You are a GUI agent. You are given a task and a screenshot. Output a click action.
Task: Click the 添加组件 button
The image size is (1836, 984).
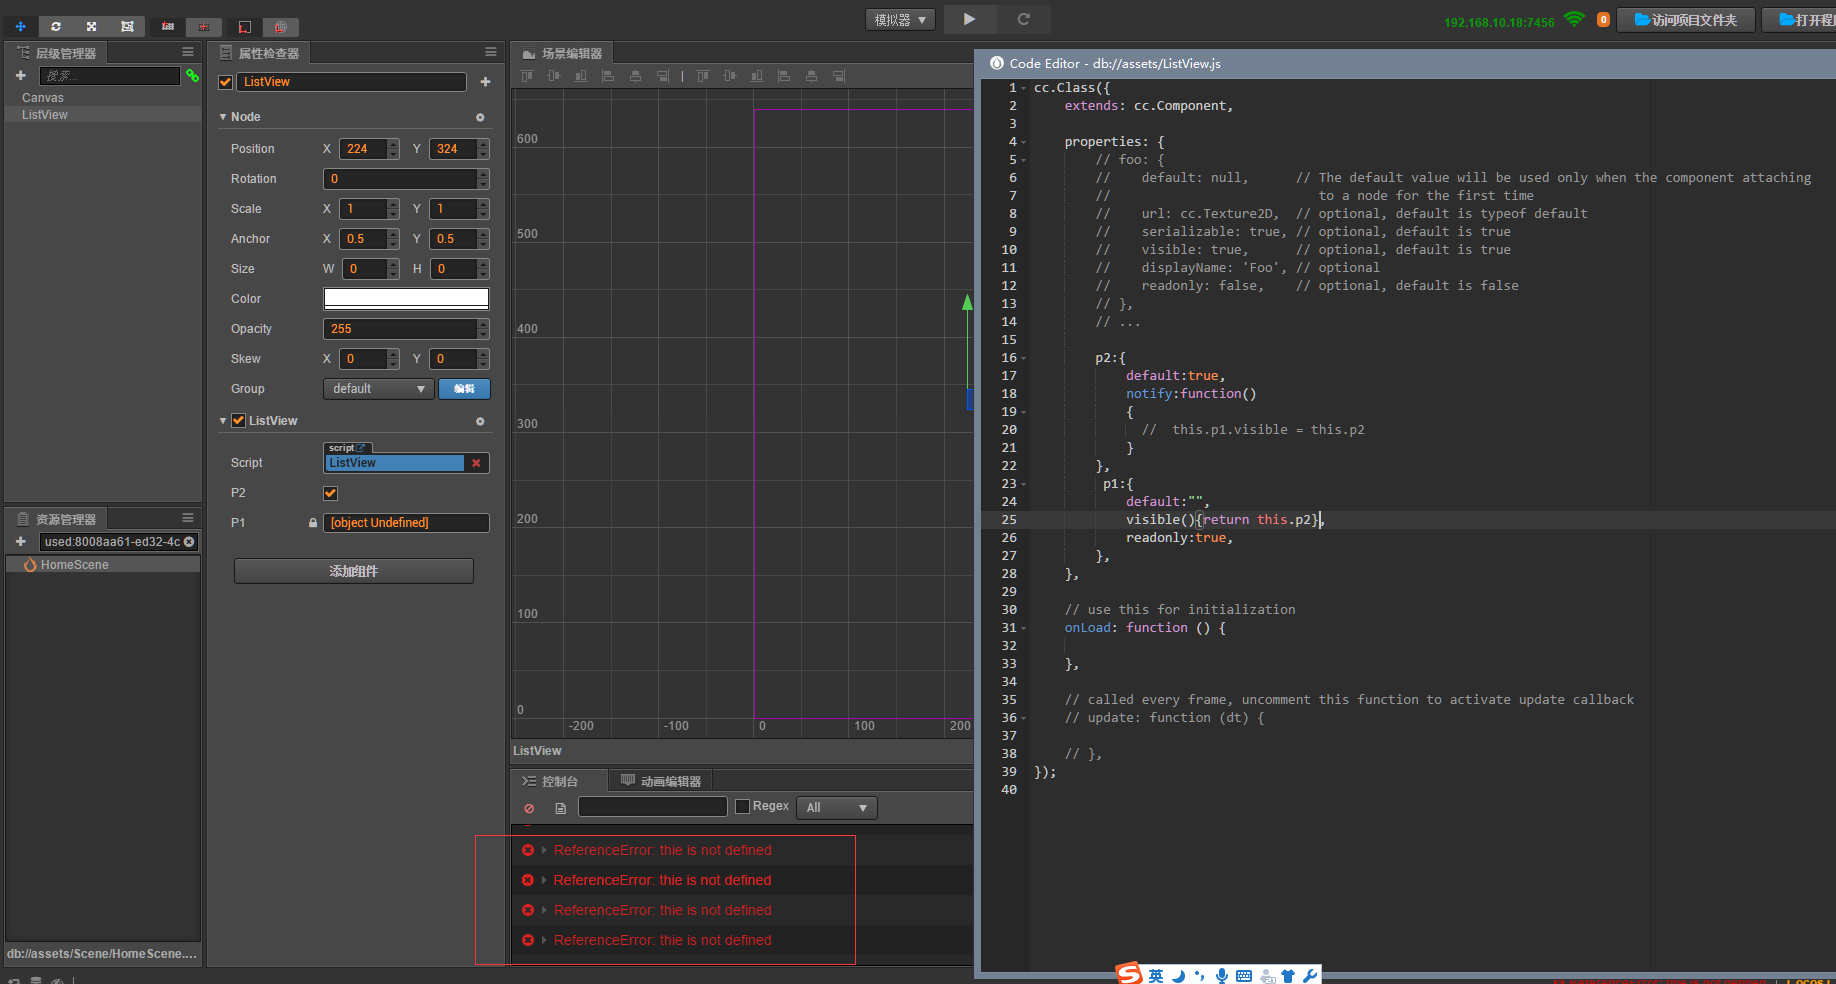pos(354,571)
